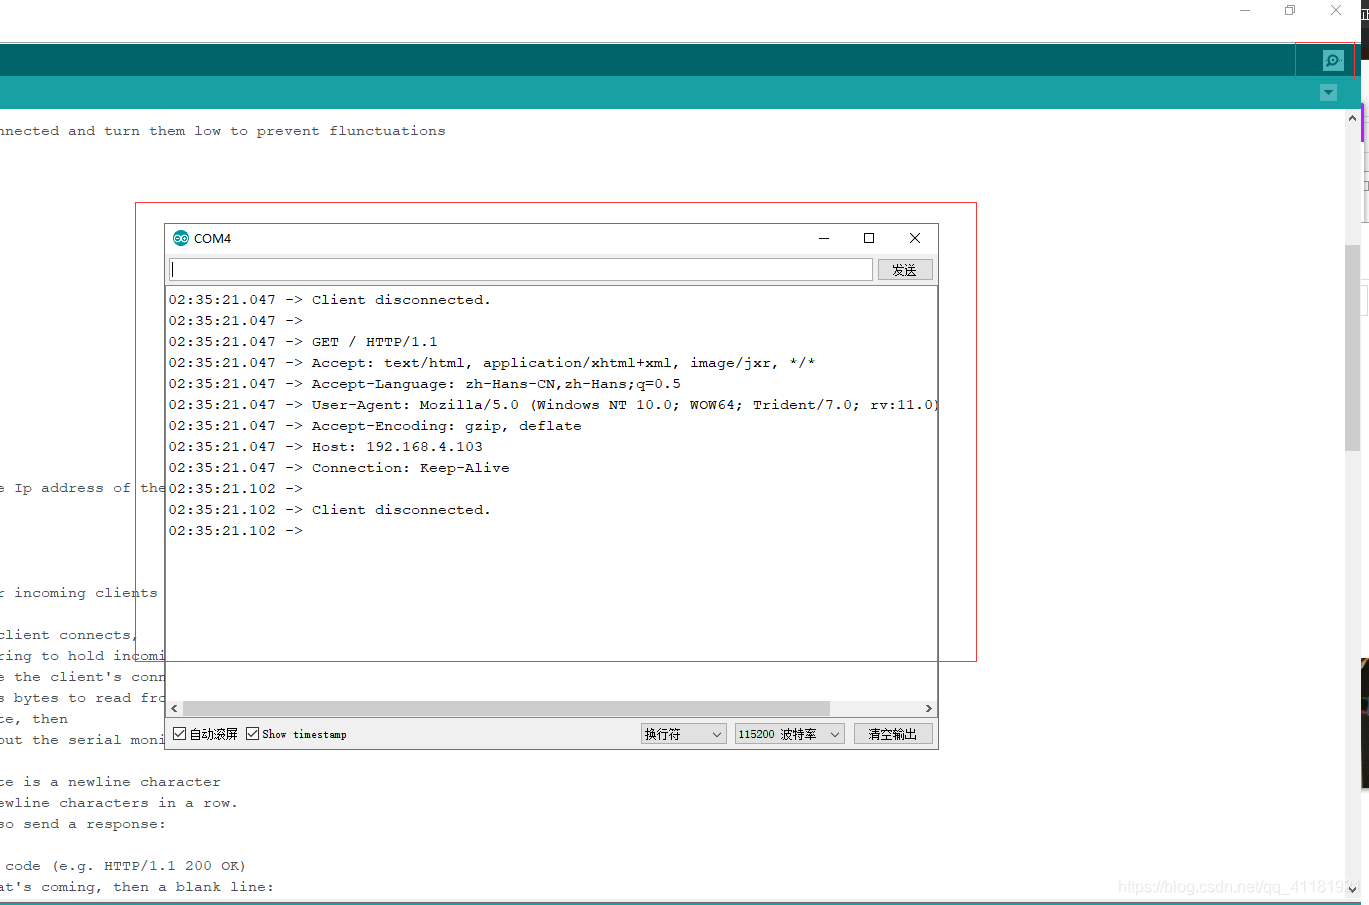The width and height of the screenshot is (1369, 905).
Task: Open the tab dropdown arrow in Arduino toolbar
Action: [1328, 93]
